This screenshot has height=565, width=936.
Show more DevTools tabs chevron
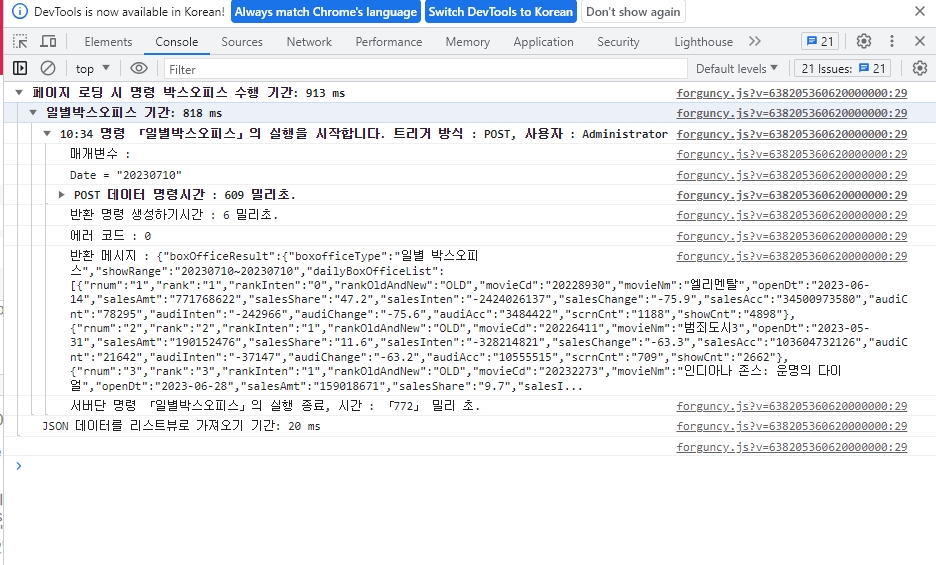754,41
